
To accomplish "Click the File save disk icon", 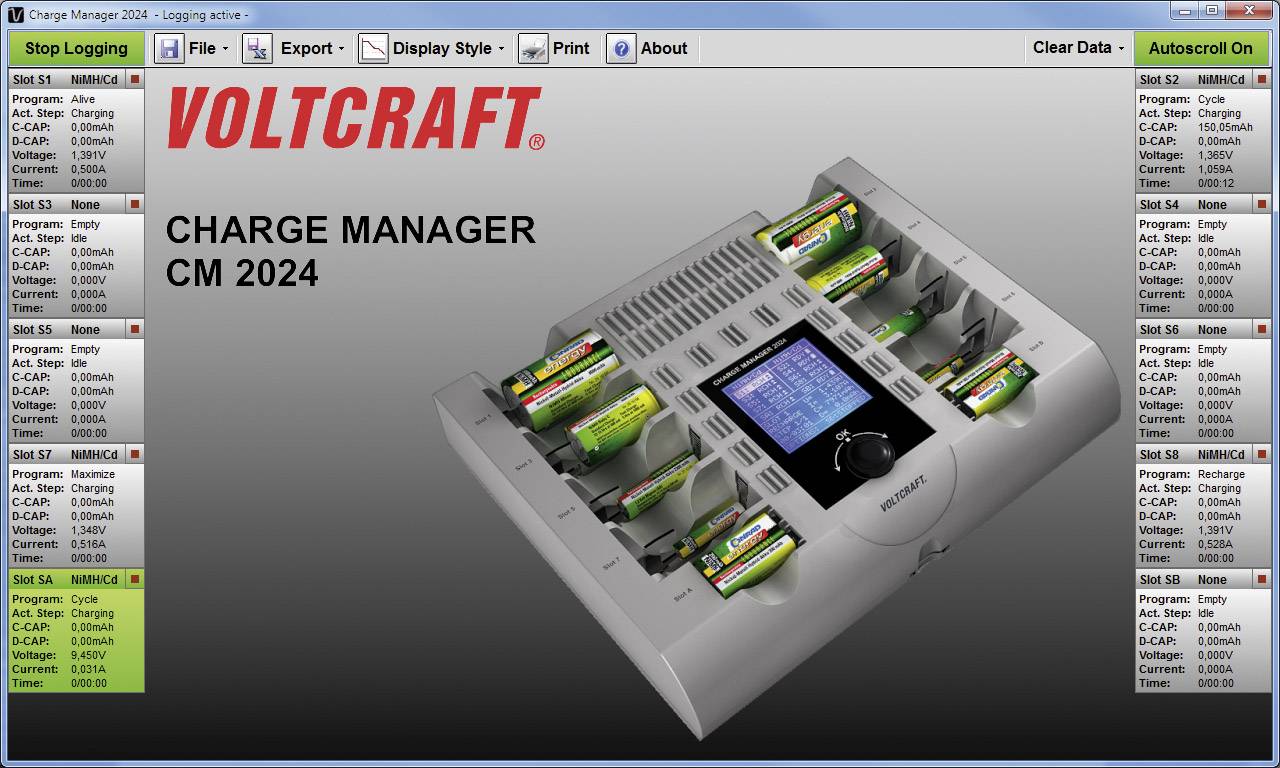I will coord(169,47).
